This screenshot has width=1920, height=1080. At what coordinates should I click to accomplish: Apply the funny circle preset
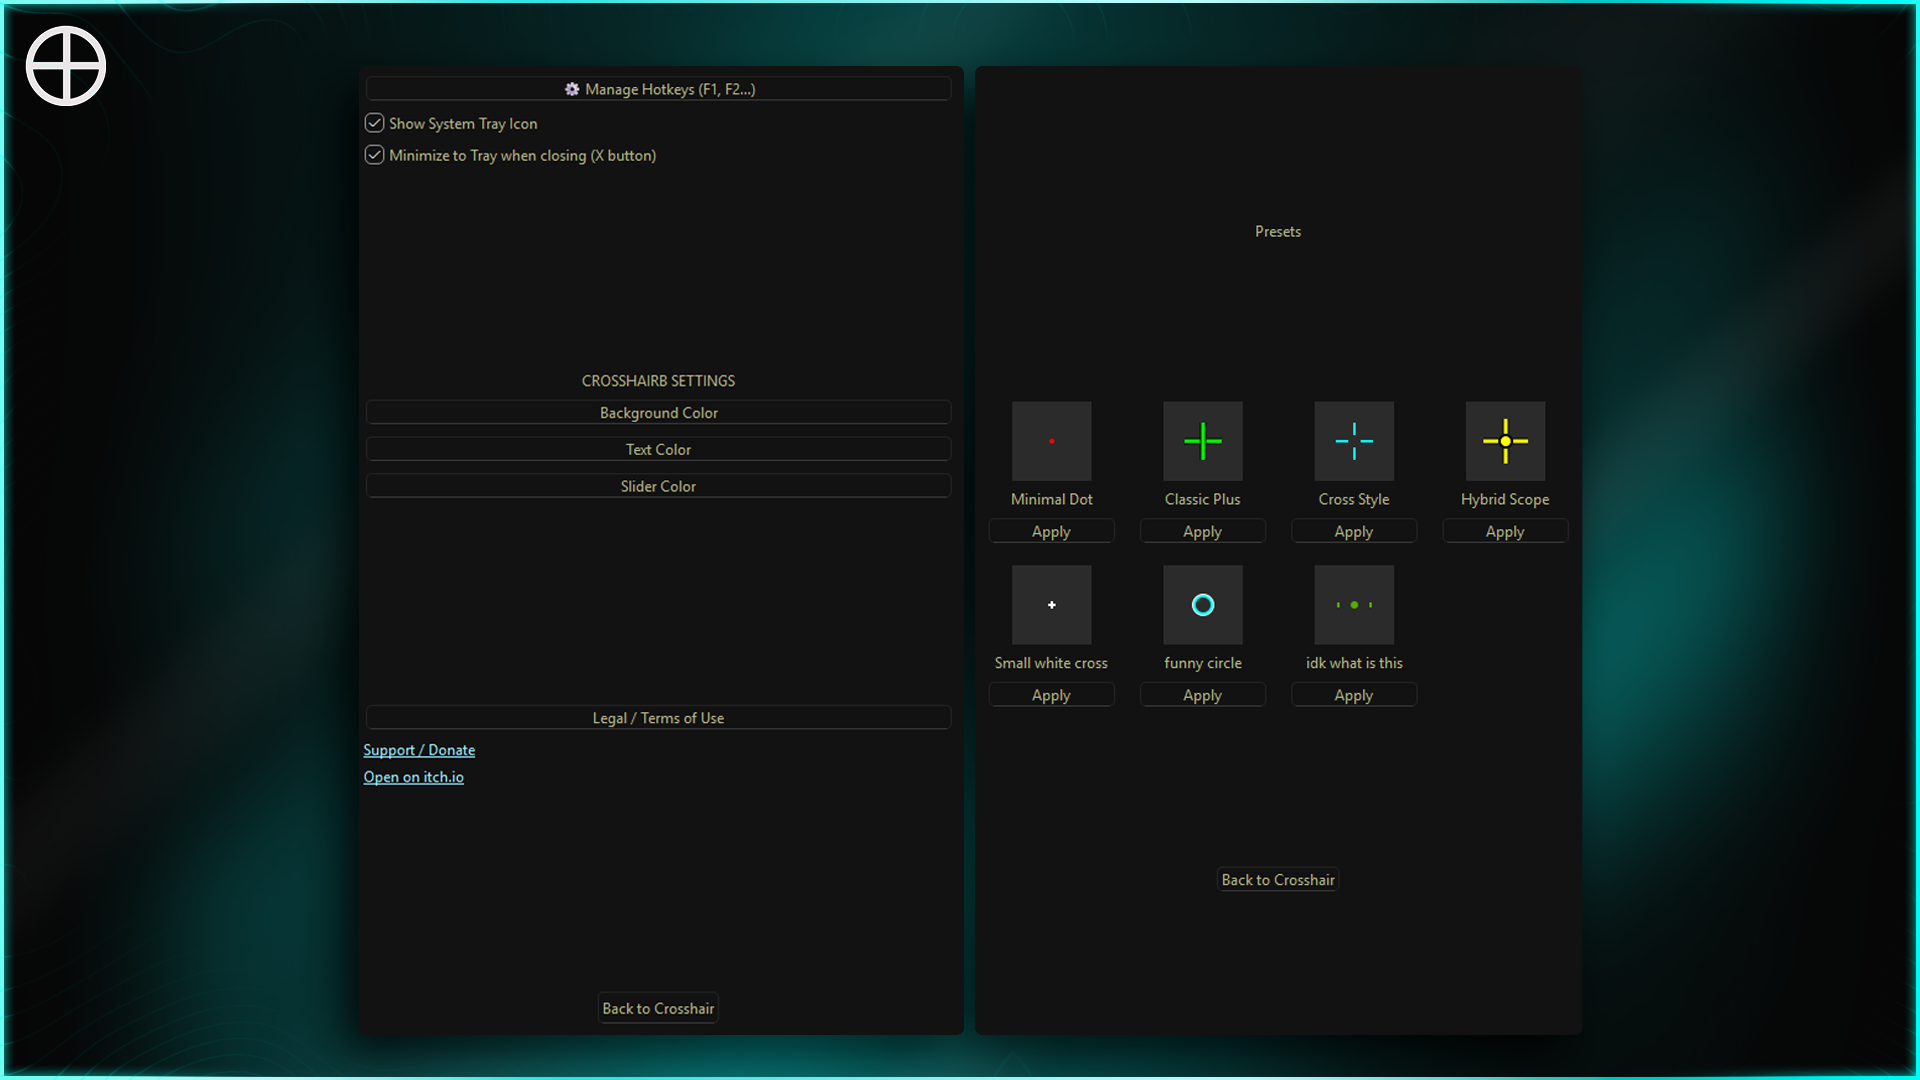(x=1202, y=695)
